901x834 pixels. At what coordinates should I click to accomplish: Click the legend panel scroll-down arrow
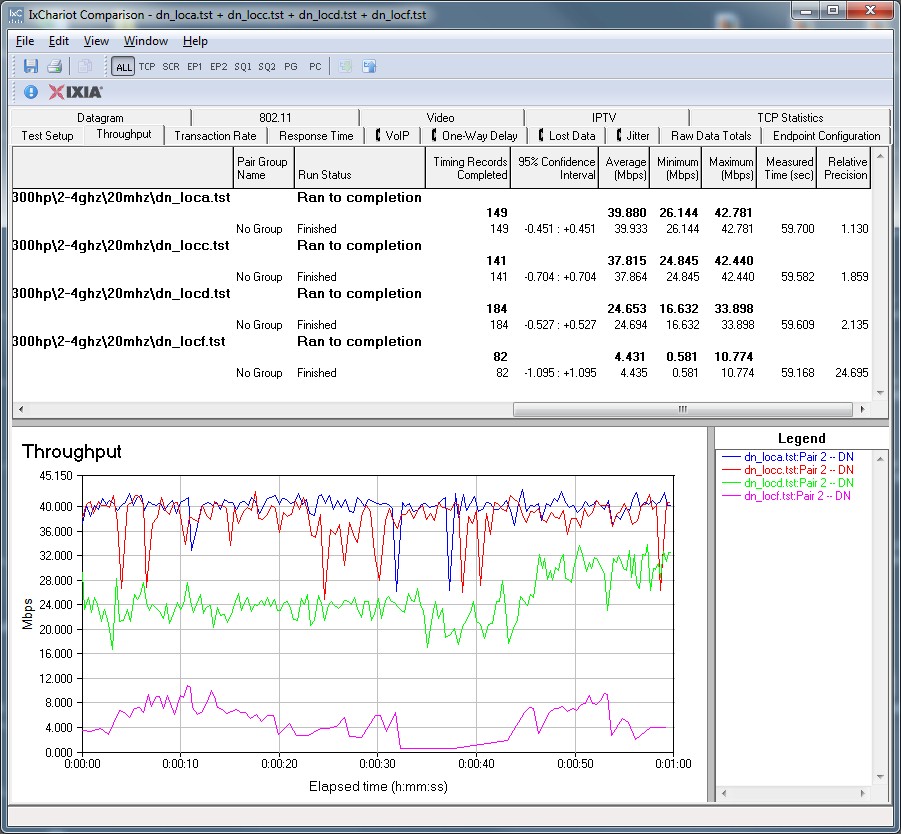pos(880,777)
